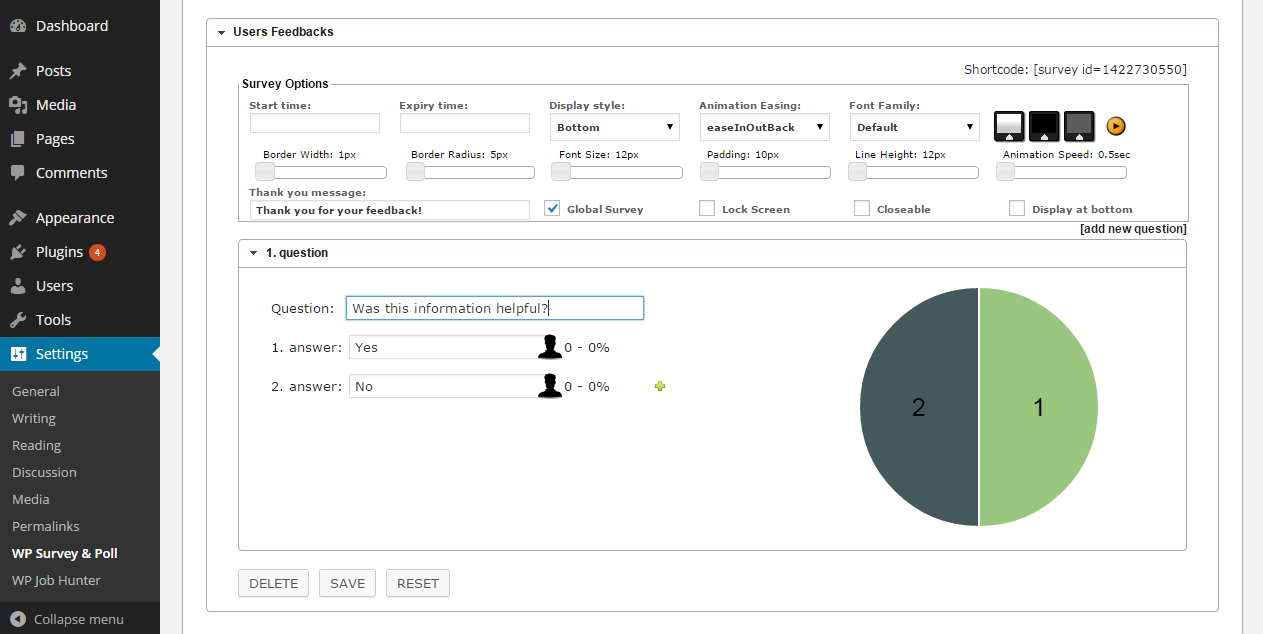Click the person icon beside No answer

(550, 385)
